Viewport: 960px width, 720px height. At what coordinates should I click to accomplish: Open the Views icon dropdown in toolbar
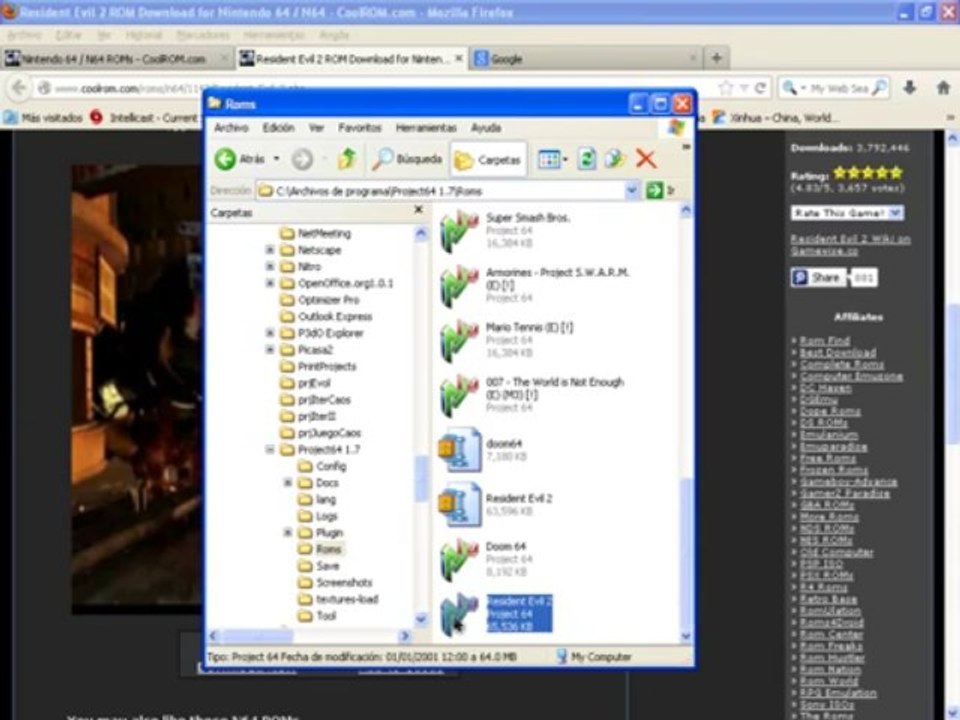click(x=552, y=160)
